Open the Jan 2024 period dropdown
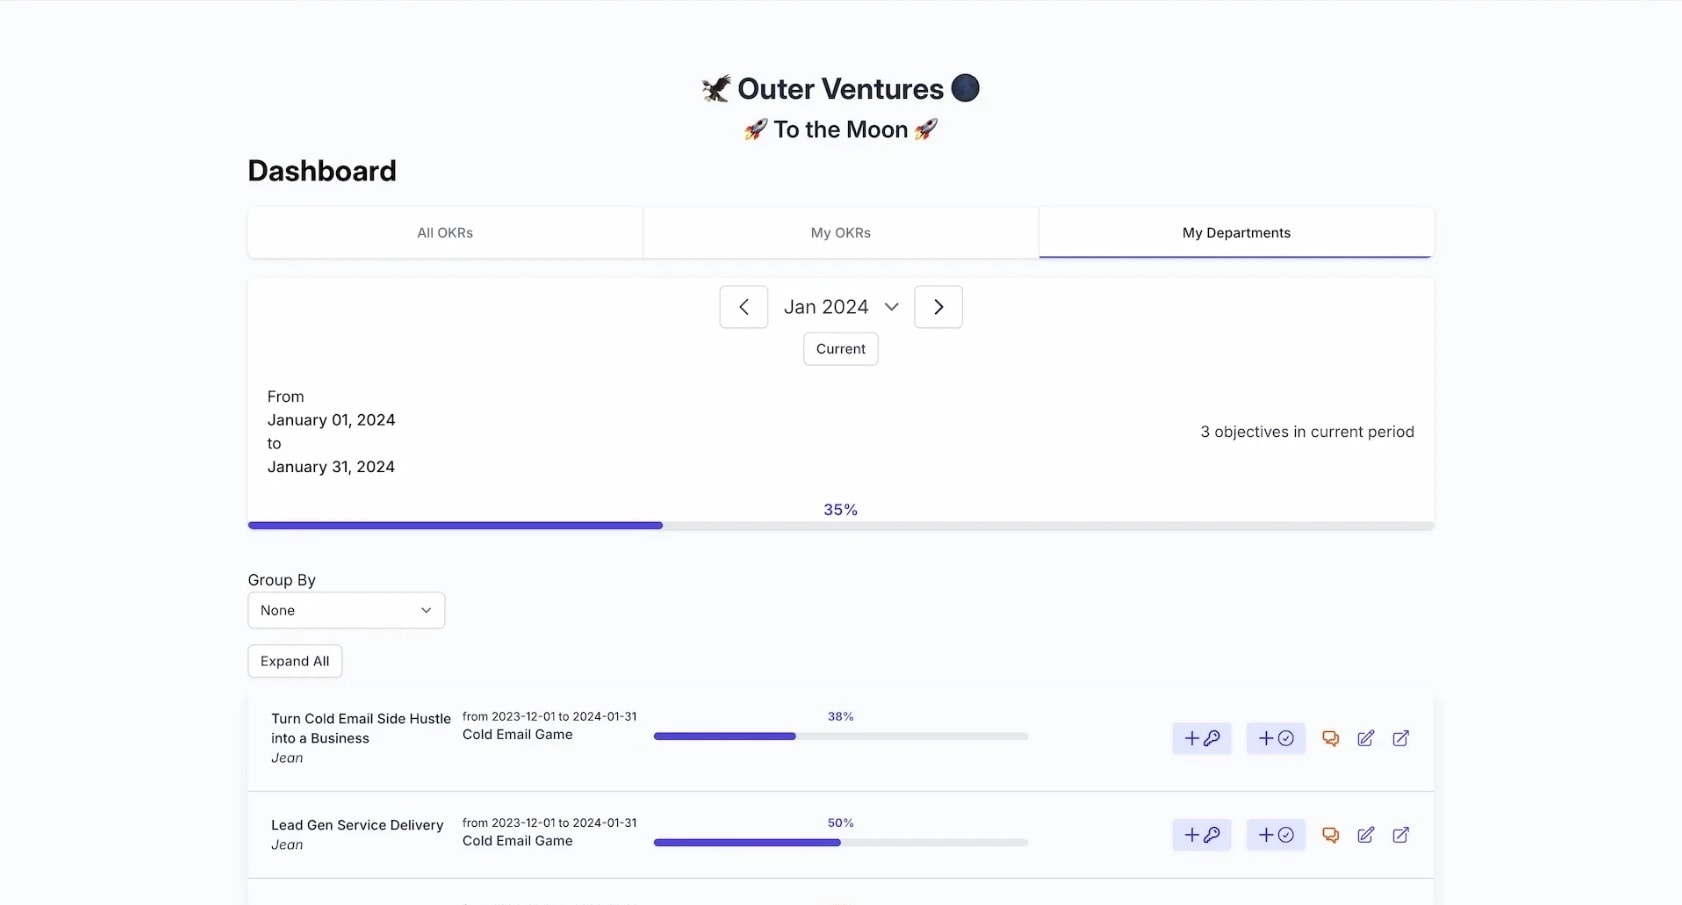 tap(841, 307)
